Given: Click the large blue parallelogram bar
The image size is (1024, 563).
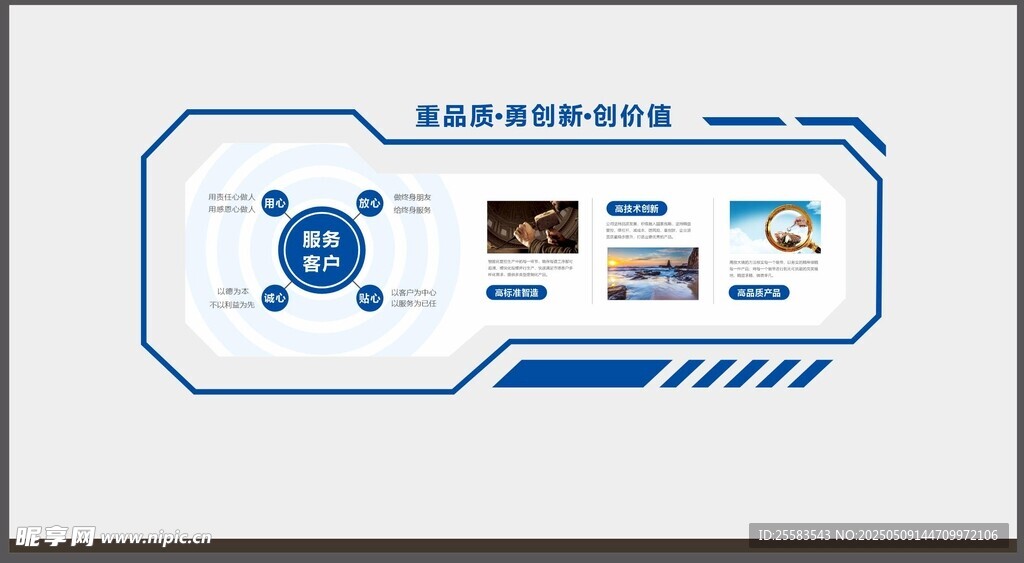Looking at the screenshot, I should point(580,373).
